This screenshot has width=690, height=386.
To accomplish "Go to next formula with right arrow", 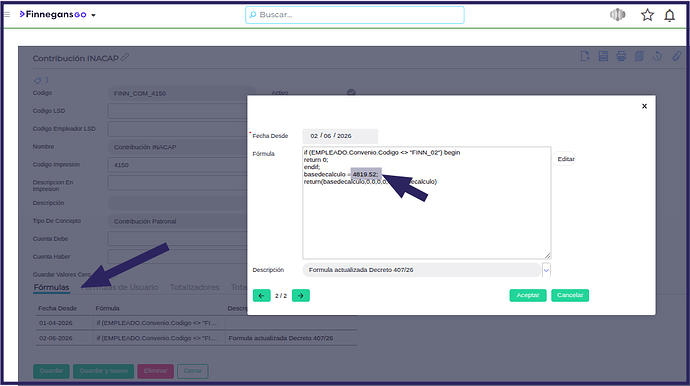I will click(301, 295).
